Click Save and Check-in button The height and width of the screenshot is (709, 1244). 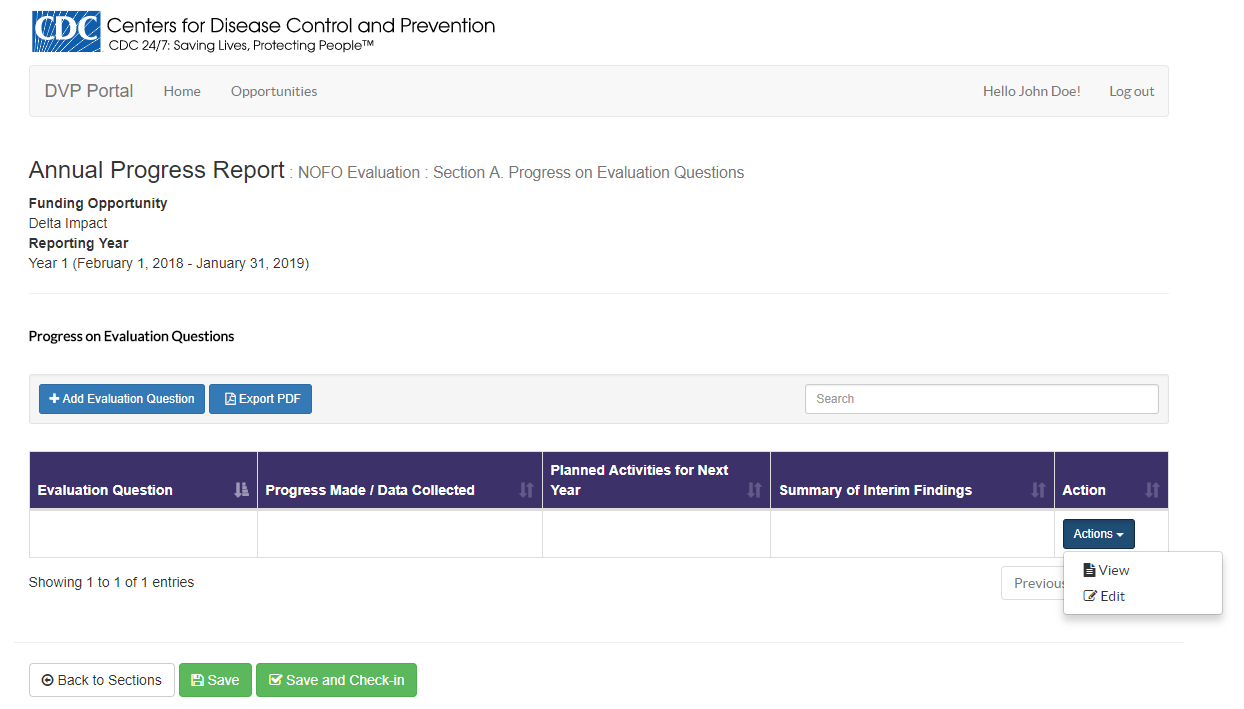(336, 680)
